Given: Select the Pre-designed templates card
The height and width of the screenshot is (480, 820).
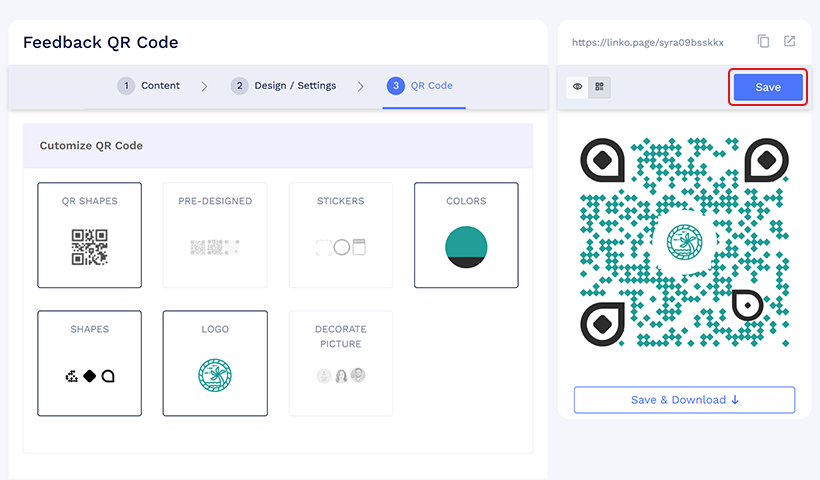Looking at the screenshot, I should pos(215,234).
